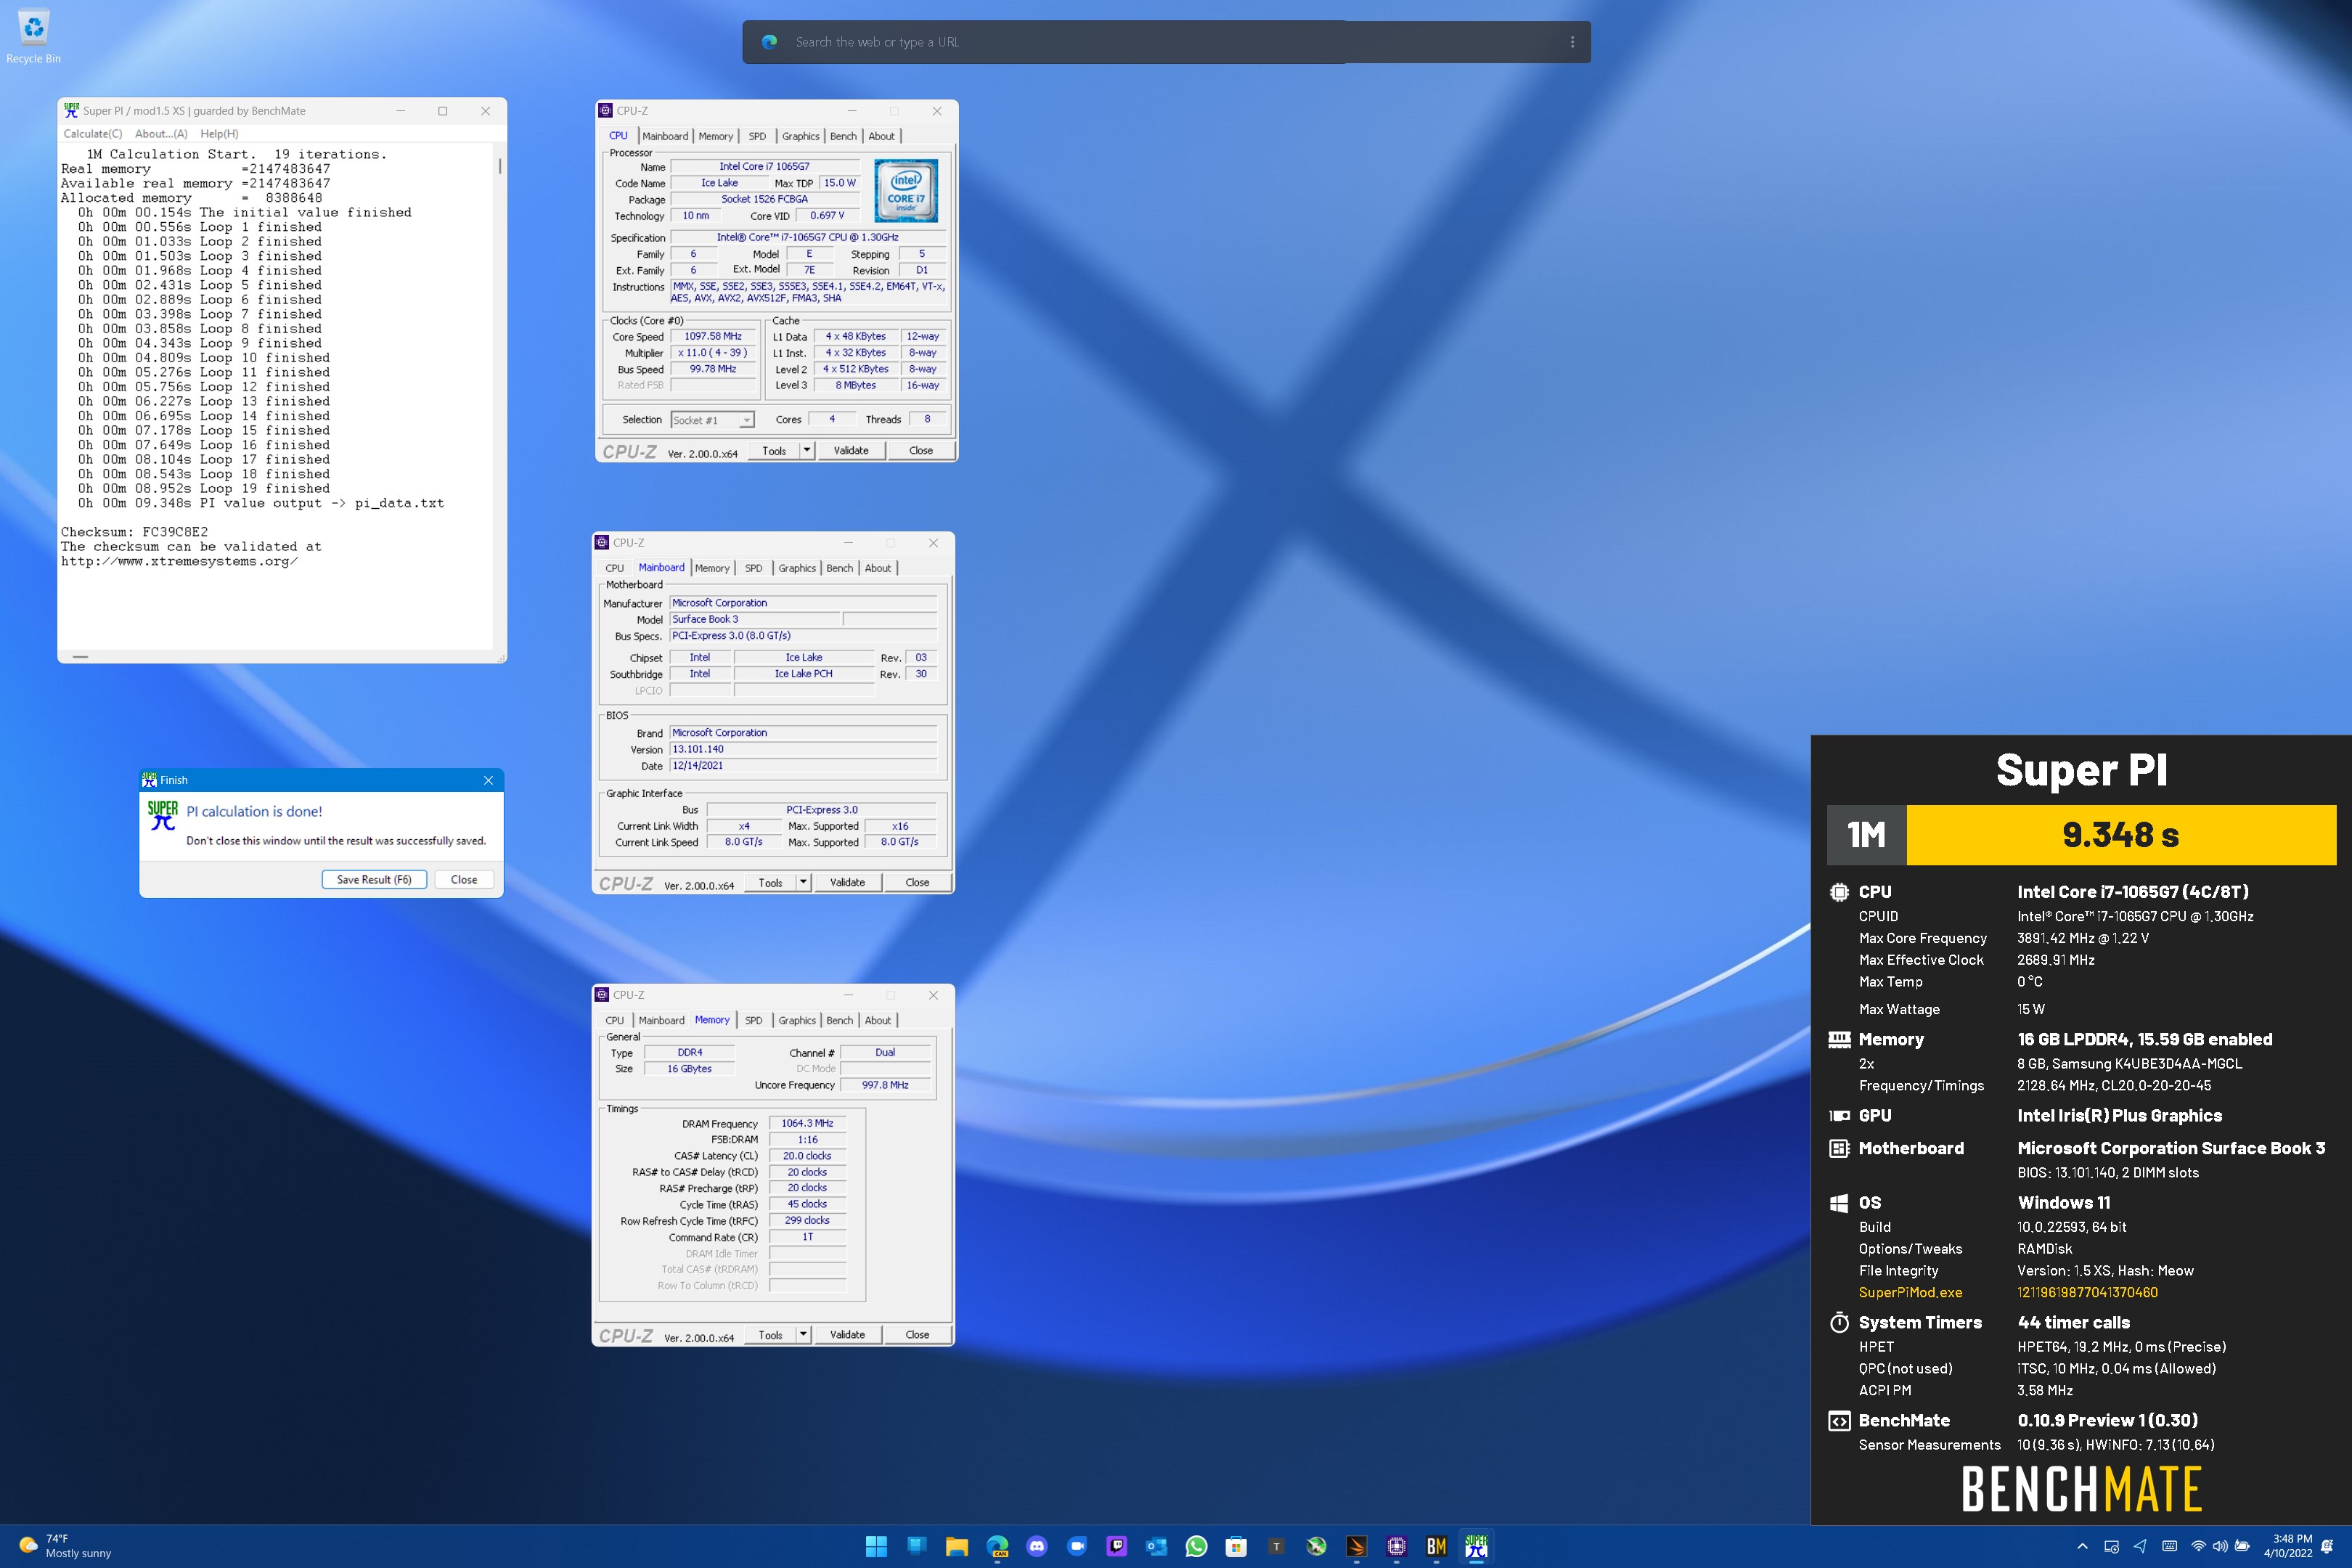
Task: Click DRAM Frequency 1064.3 MHz value
Action: (807, 1123)
